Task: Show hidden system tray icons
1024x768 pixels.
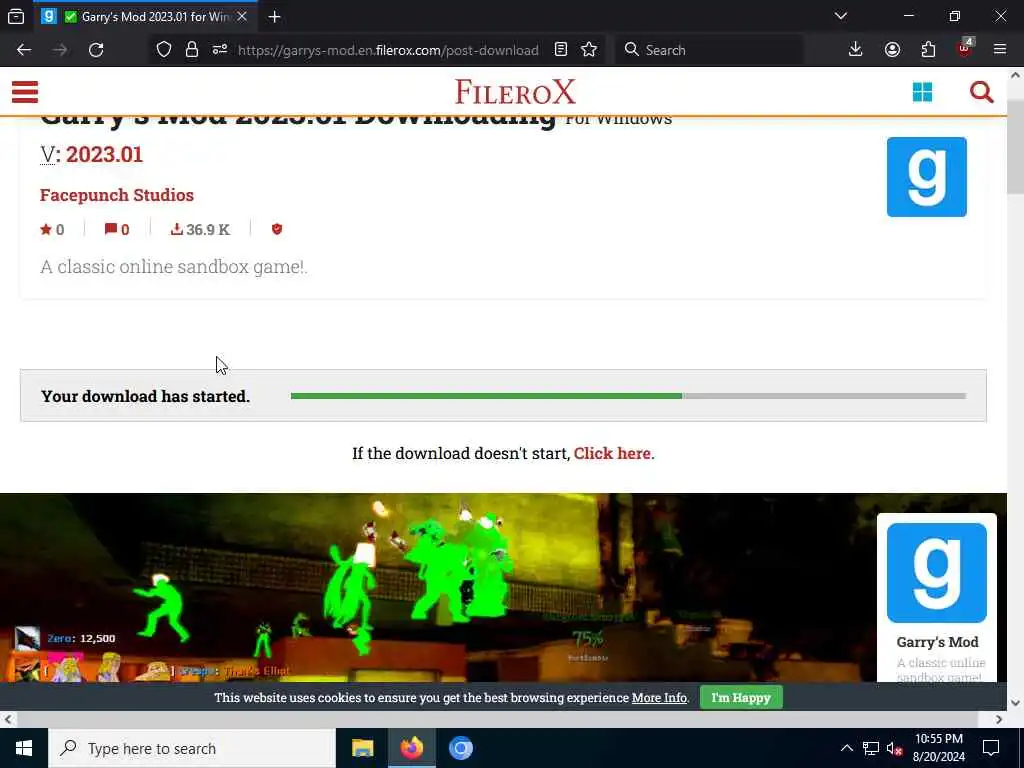Action: tap(846, 748)
